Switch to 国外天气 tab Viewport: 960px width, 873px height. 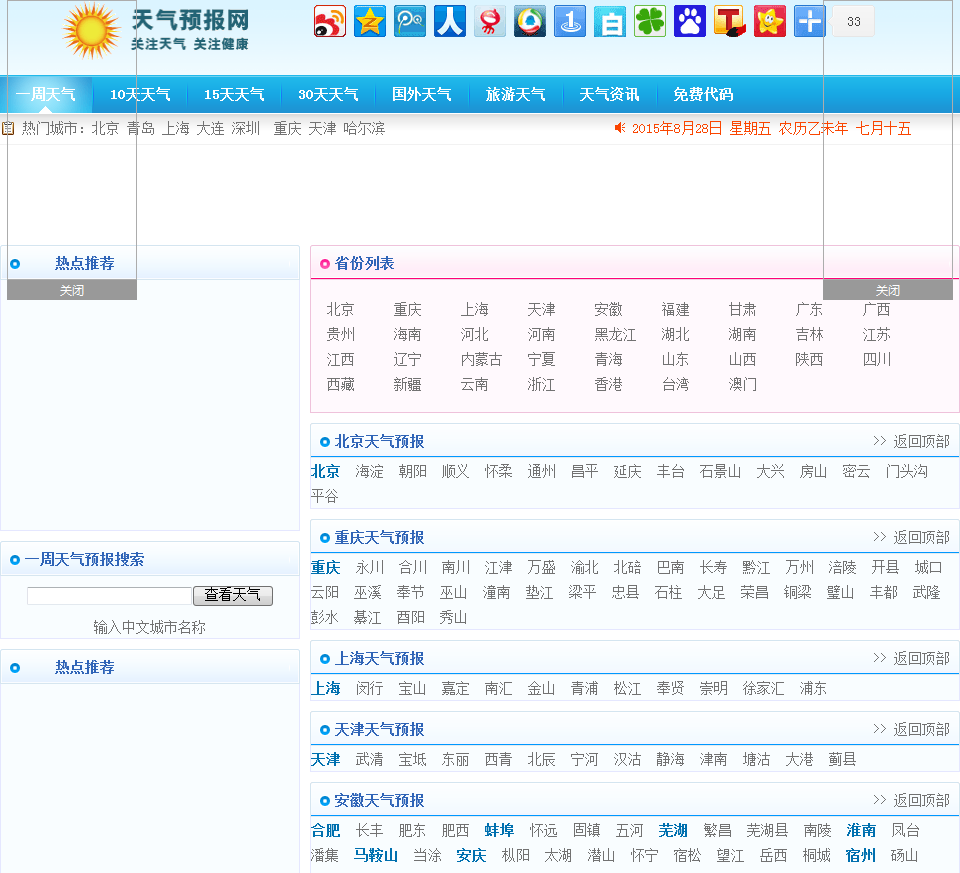pos(421,95)
